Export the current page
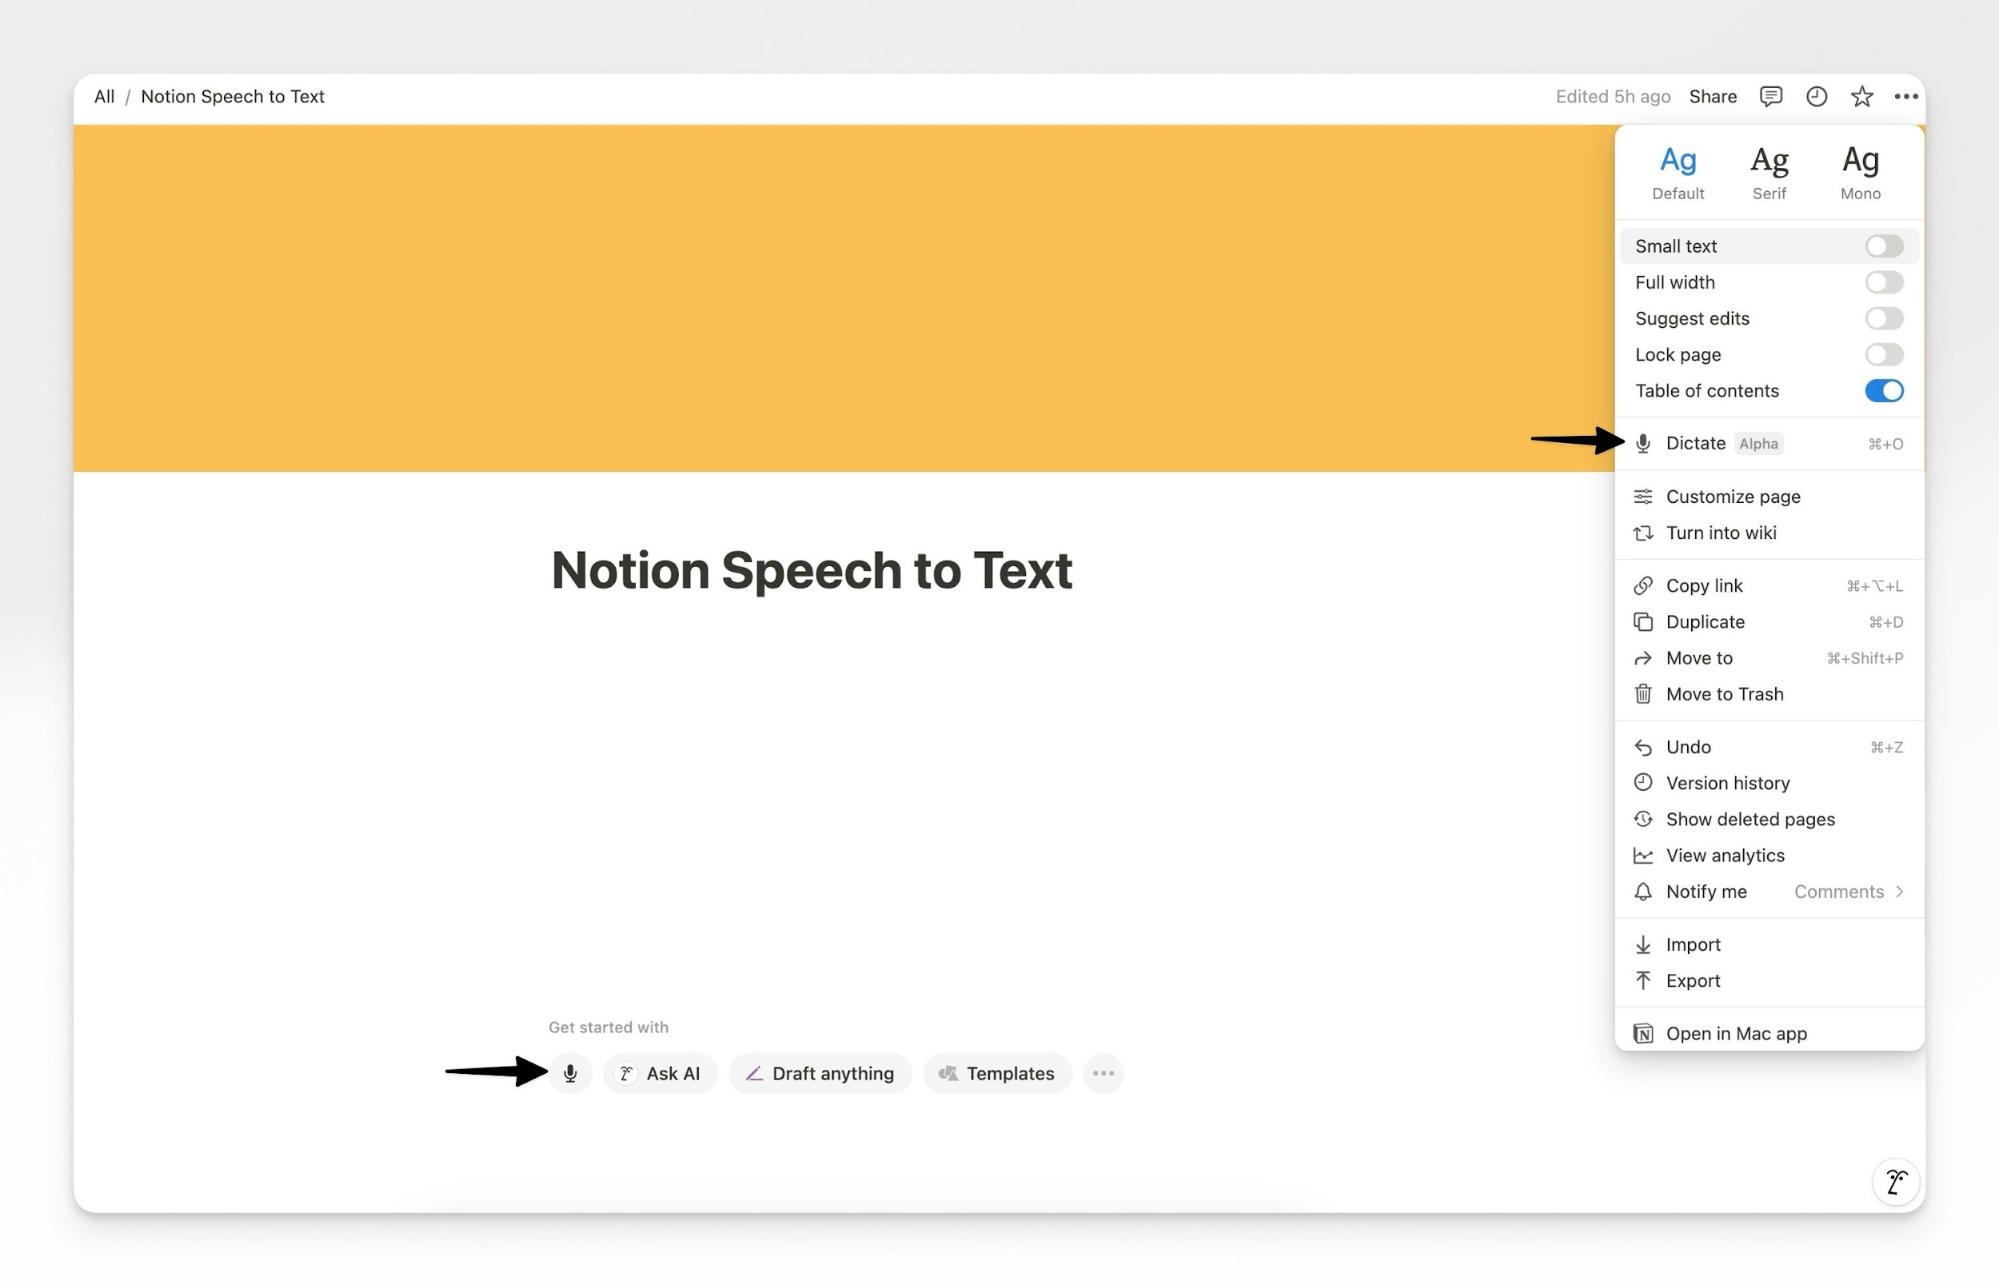Image resolution: width=1999 pixels, height=1287 pixels. click(x=1693, y=981)
